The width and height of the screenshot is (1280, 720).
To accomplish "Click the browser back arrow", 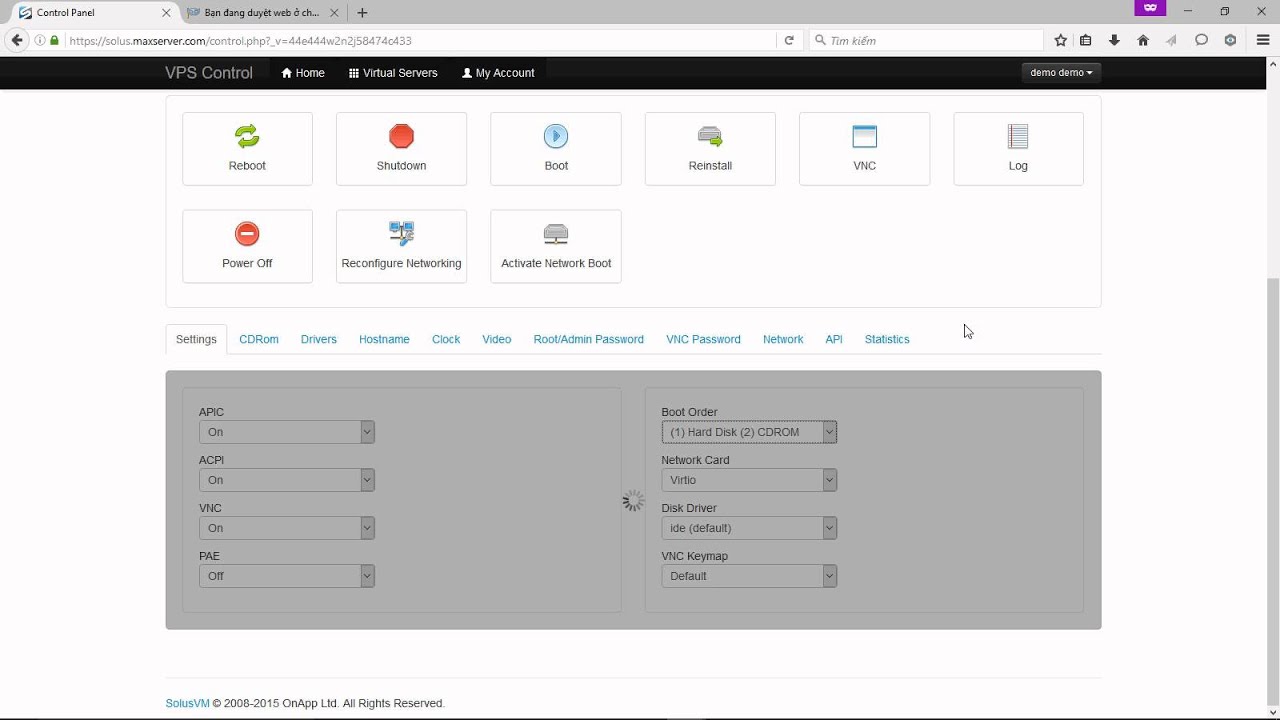I will 16,40.
